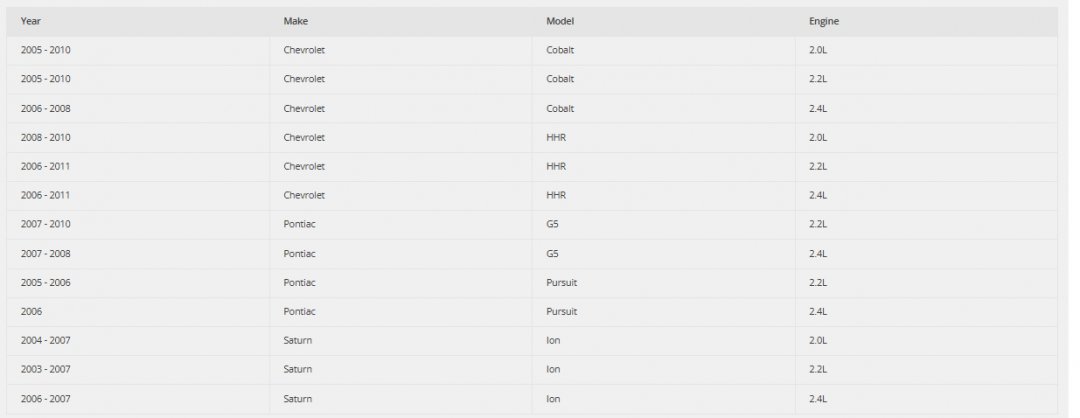
Task: Select Pontiac in the single-year 2006 row
Action: click(x=299, y=311)
